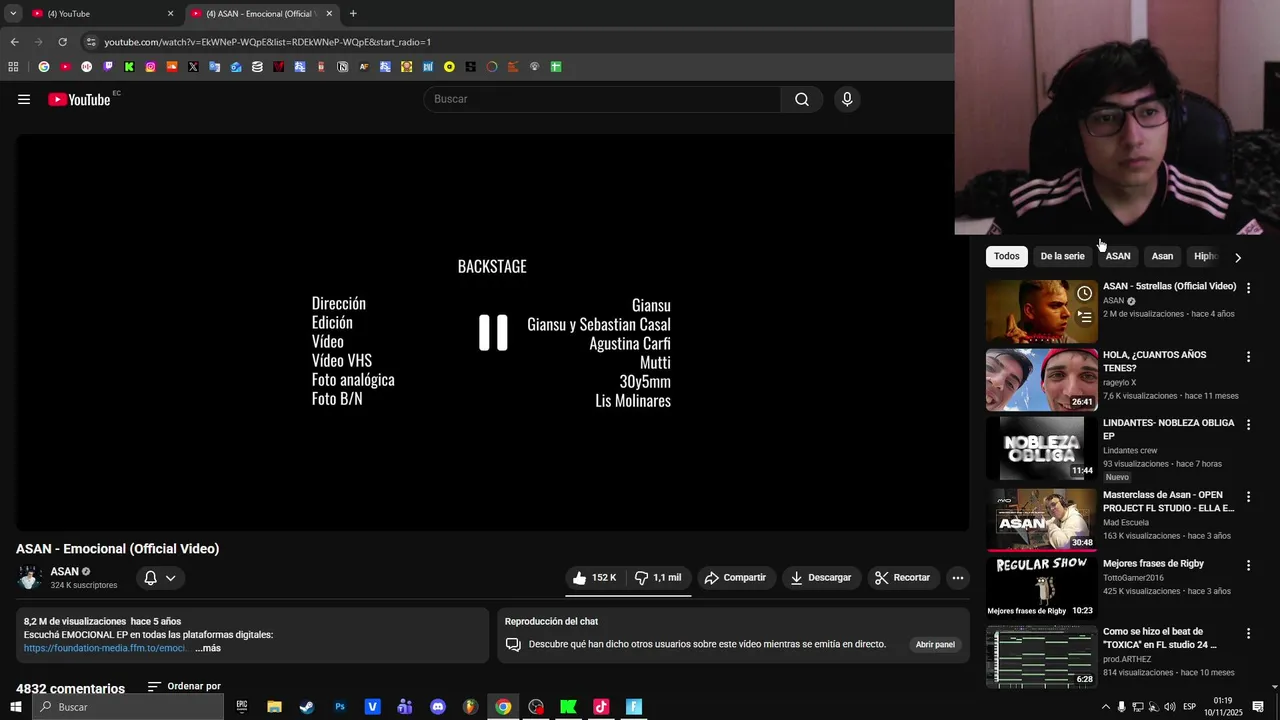
Task: Open Photoshop from the Windows taskbar
Action: point(340,707)
